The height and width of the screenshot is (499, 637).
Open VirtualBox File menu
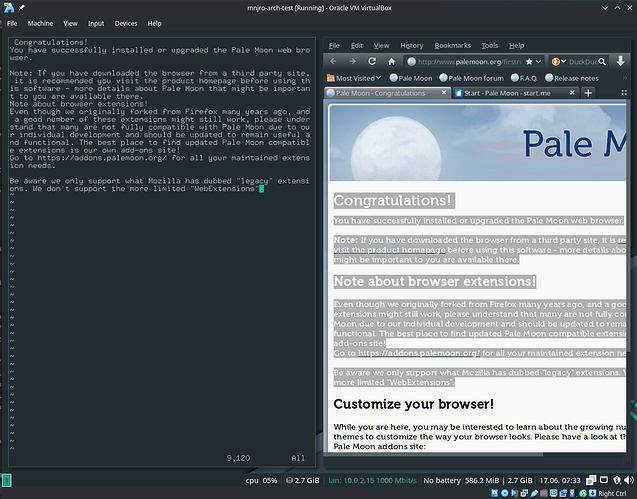tap(12, 24)
